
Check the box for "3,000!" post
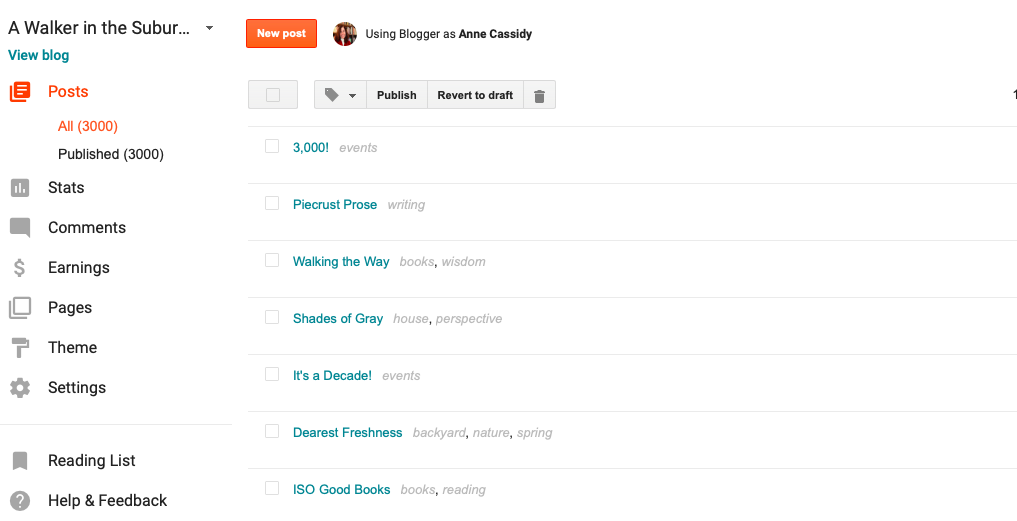272,146
